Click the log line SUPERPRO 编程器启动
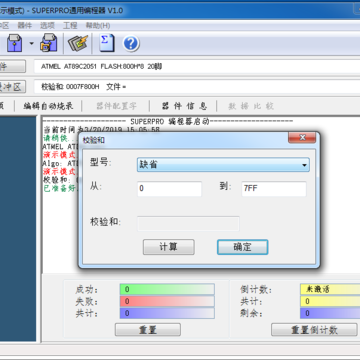This screenshot has width=360, height=360. click(168, 121)
